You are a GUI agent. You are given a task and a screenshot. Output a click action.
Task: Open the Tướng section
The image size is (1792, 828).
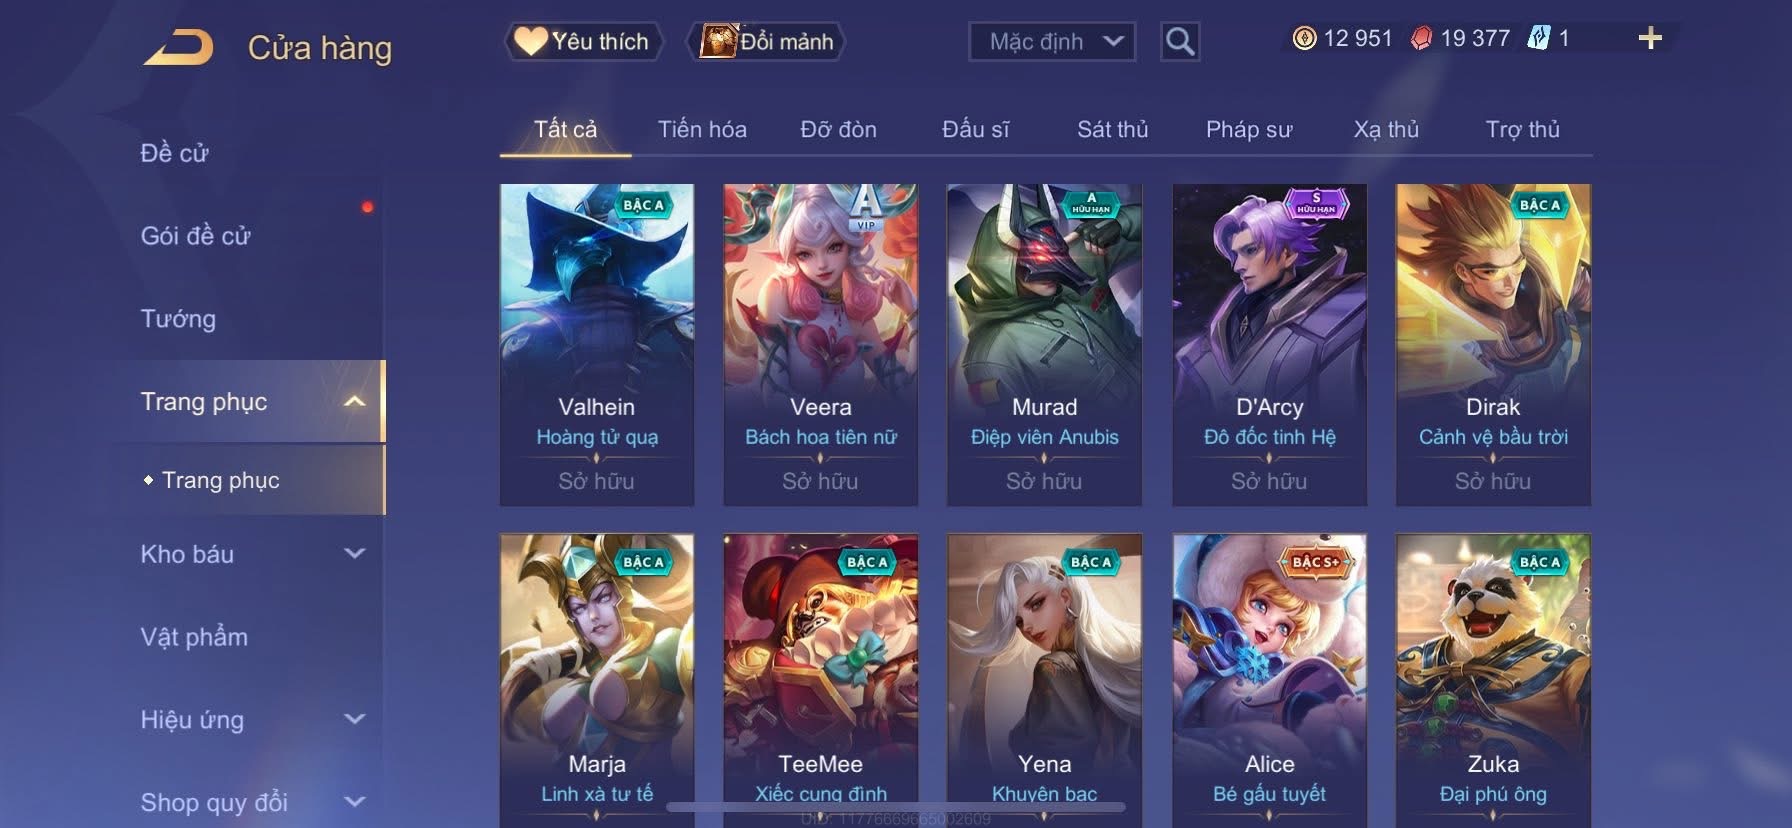[178, 319]
